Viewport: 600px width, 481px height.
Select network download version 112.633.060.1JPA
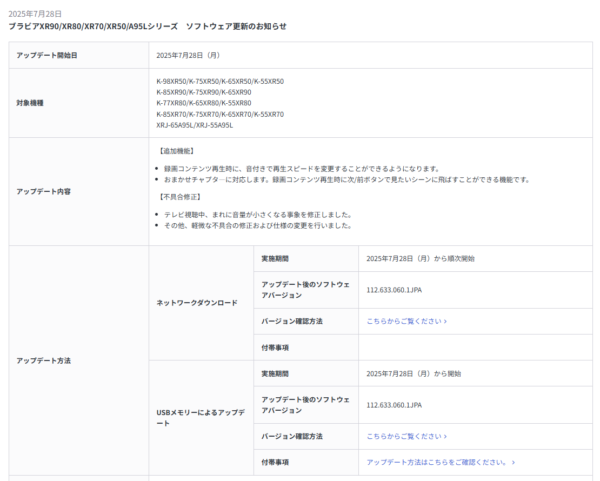point(394,290)
